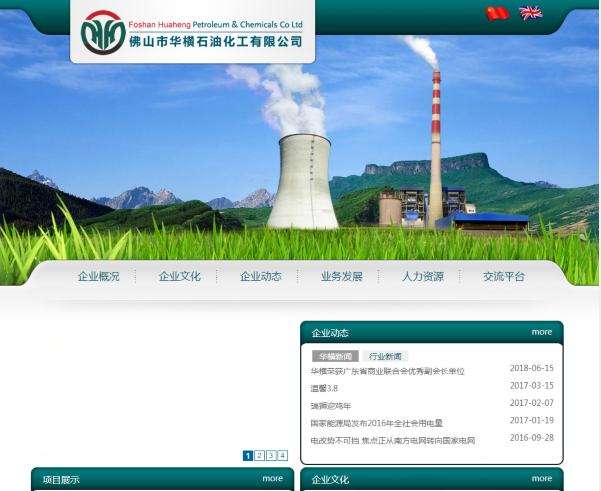
Task: Click more in the 企业动态 panel header
Action: [541, 332]
